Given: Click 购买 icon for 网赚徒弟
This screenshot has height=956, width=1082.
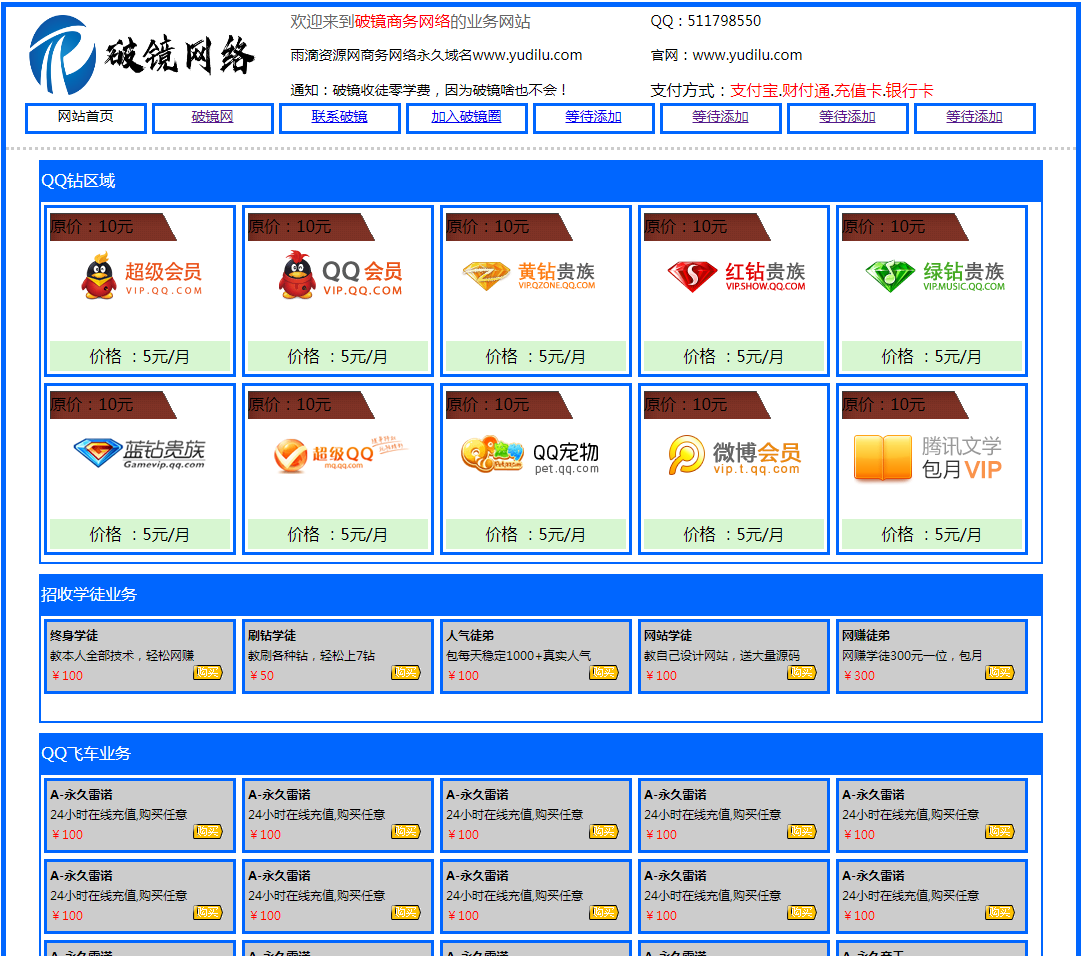Looking at the screenshot, I should (x=1000, y=672).
